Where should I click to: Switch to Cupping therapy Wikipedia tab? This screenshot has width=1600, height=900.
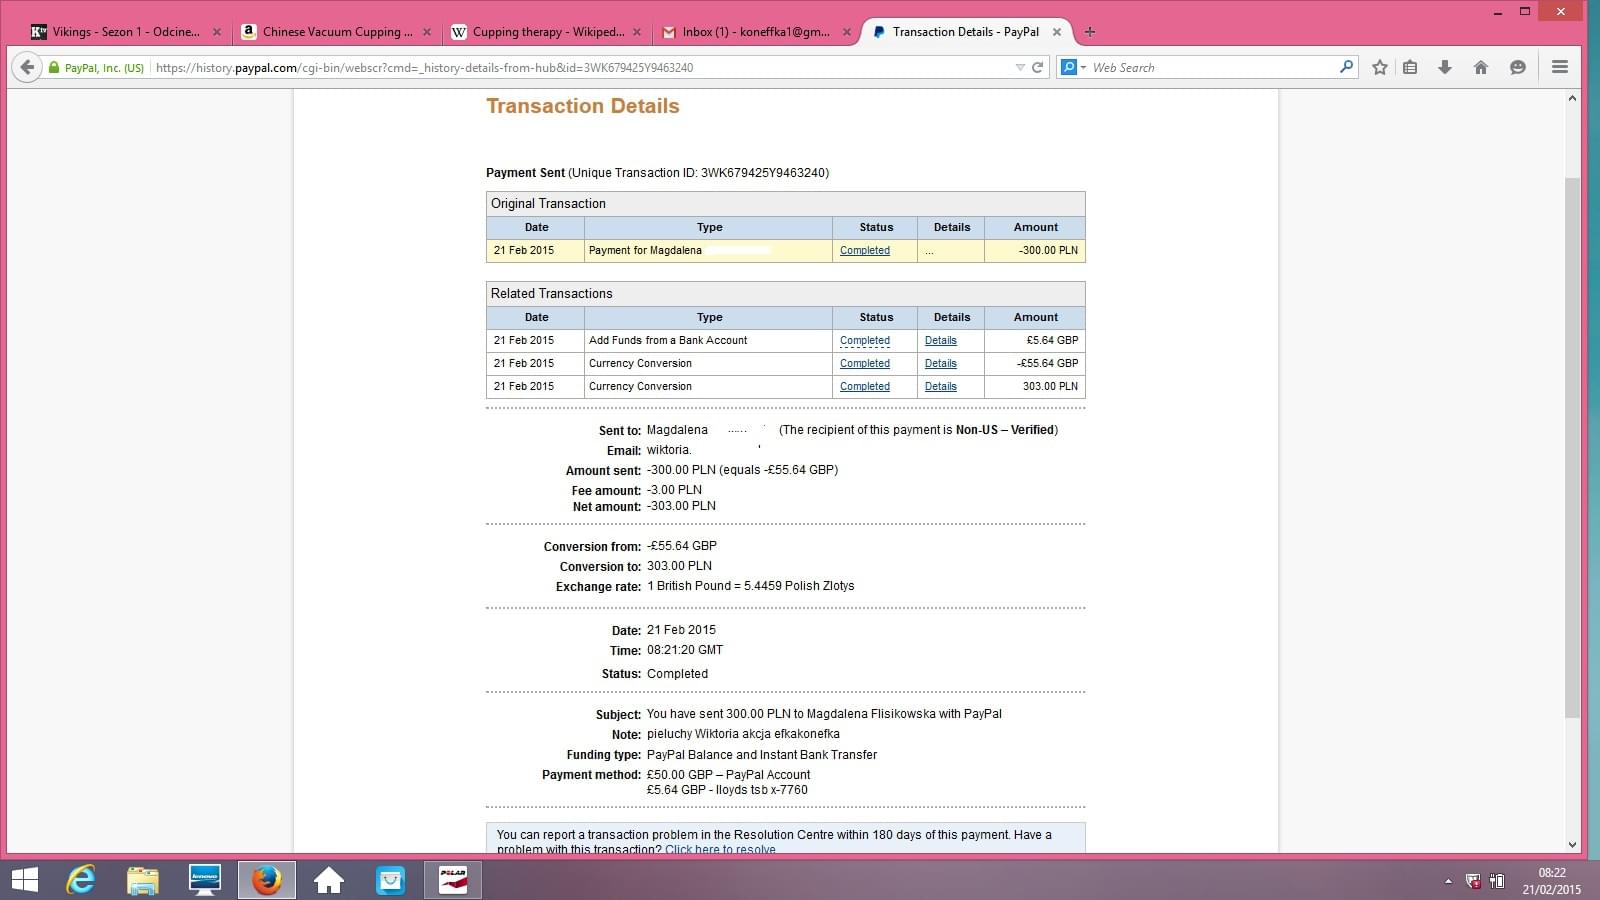[x=546, y=32]
